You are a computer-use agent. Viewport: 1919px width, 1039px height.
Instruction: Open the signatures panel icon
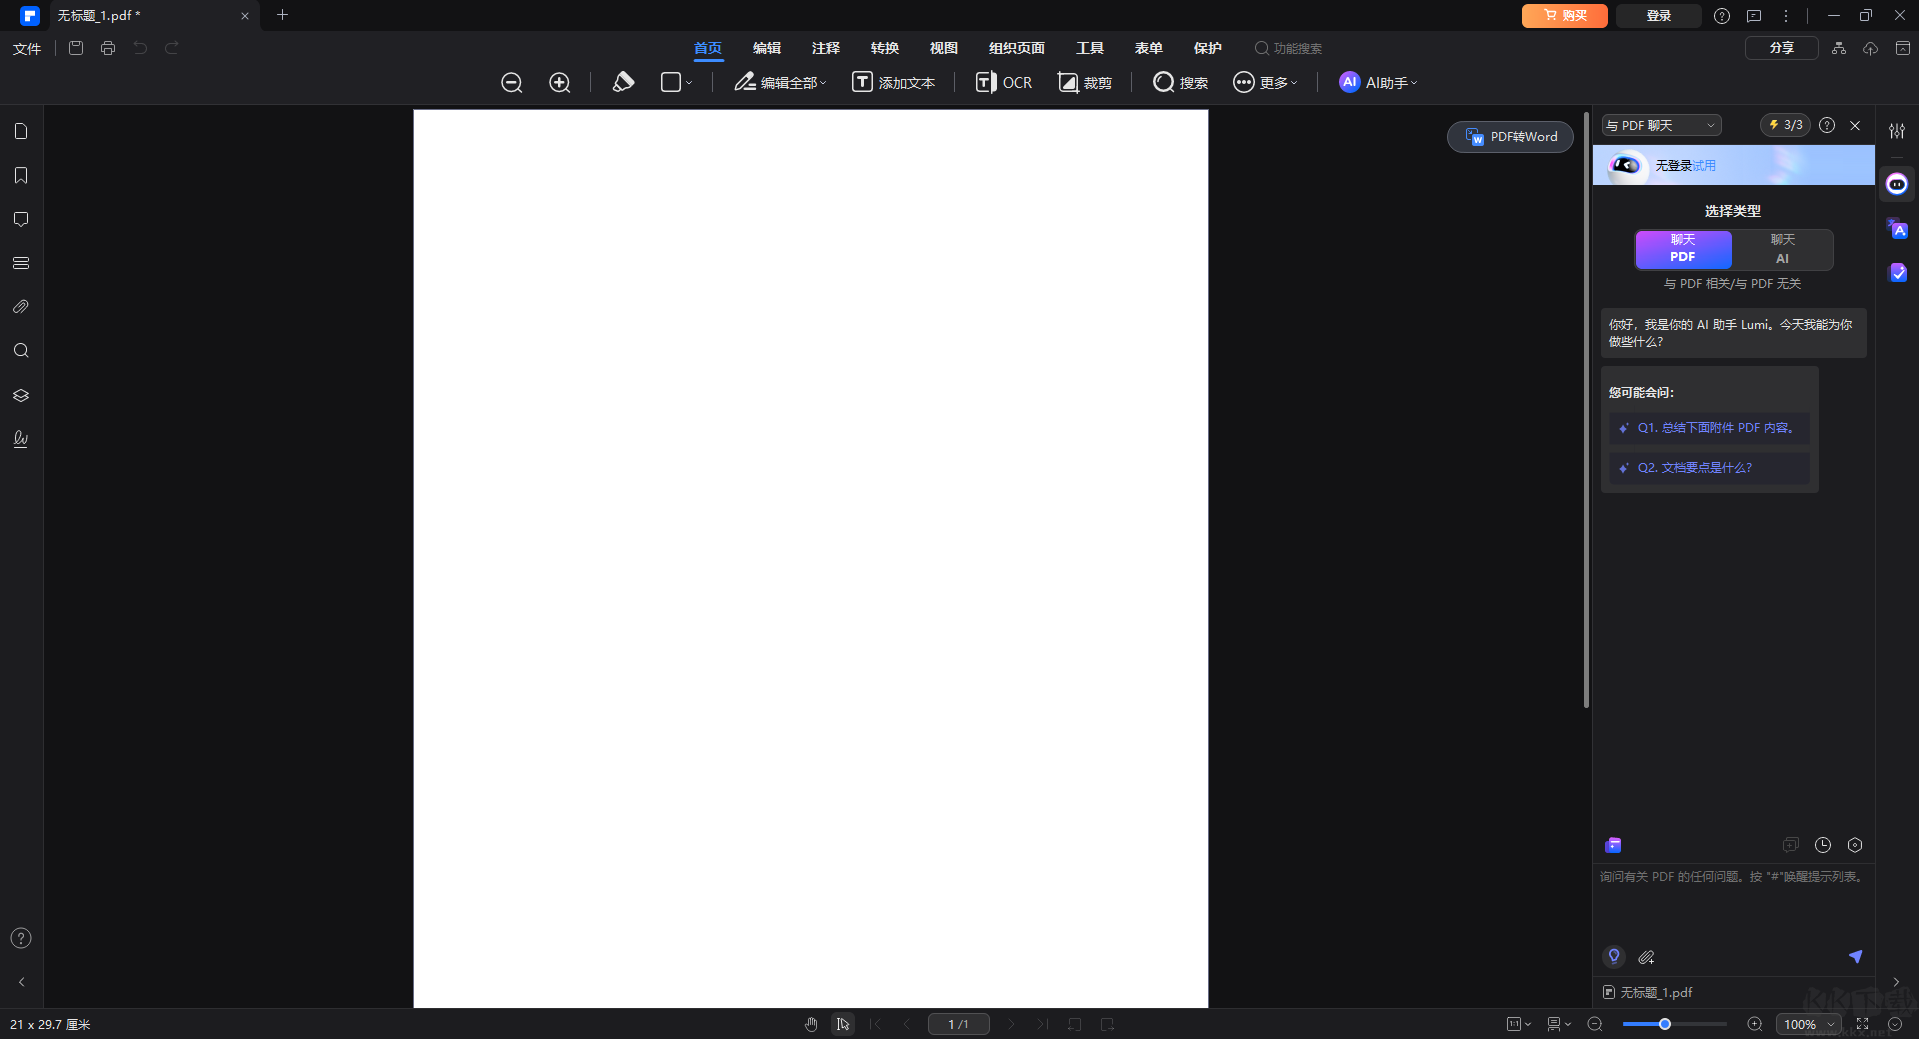tap(21, 439)
